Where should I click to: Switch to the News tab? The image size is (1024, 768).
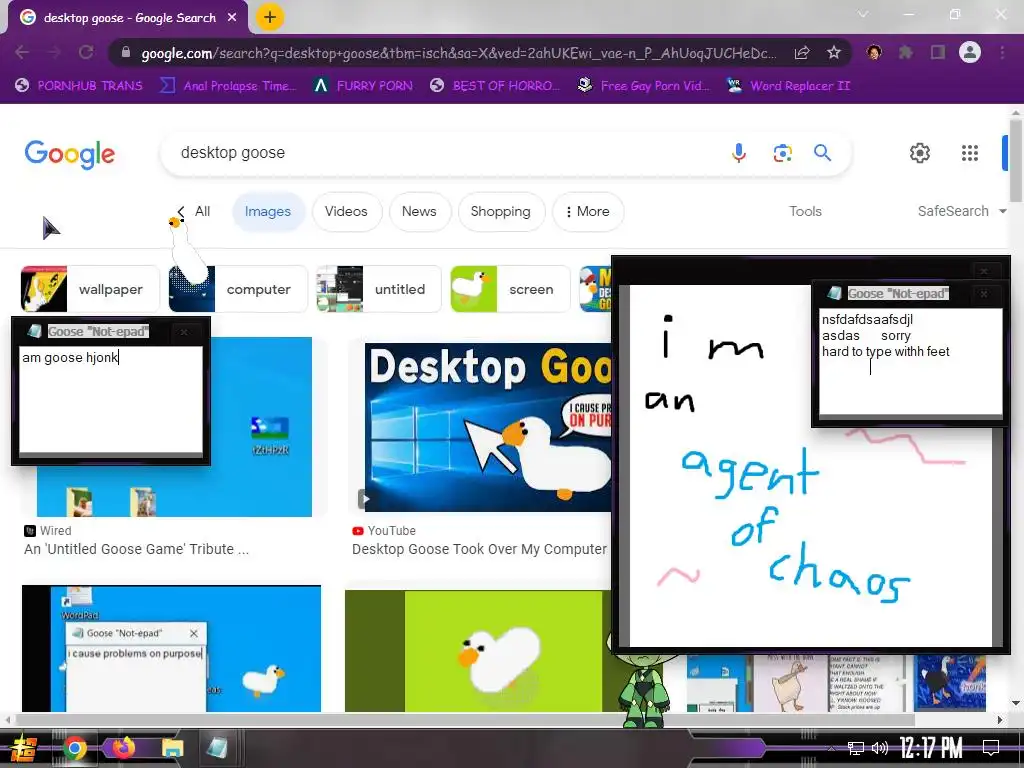click(x=419, y=212)
